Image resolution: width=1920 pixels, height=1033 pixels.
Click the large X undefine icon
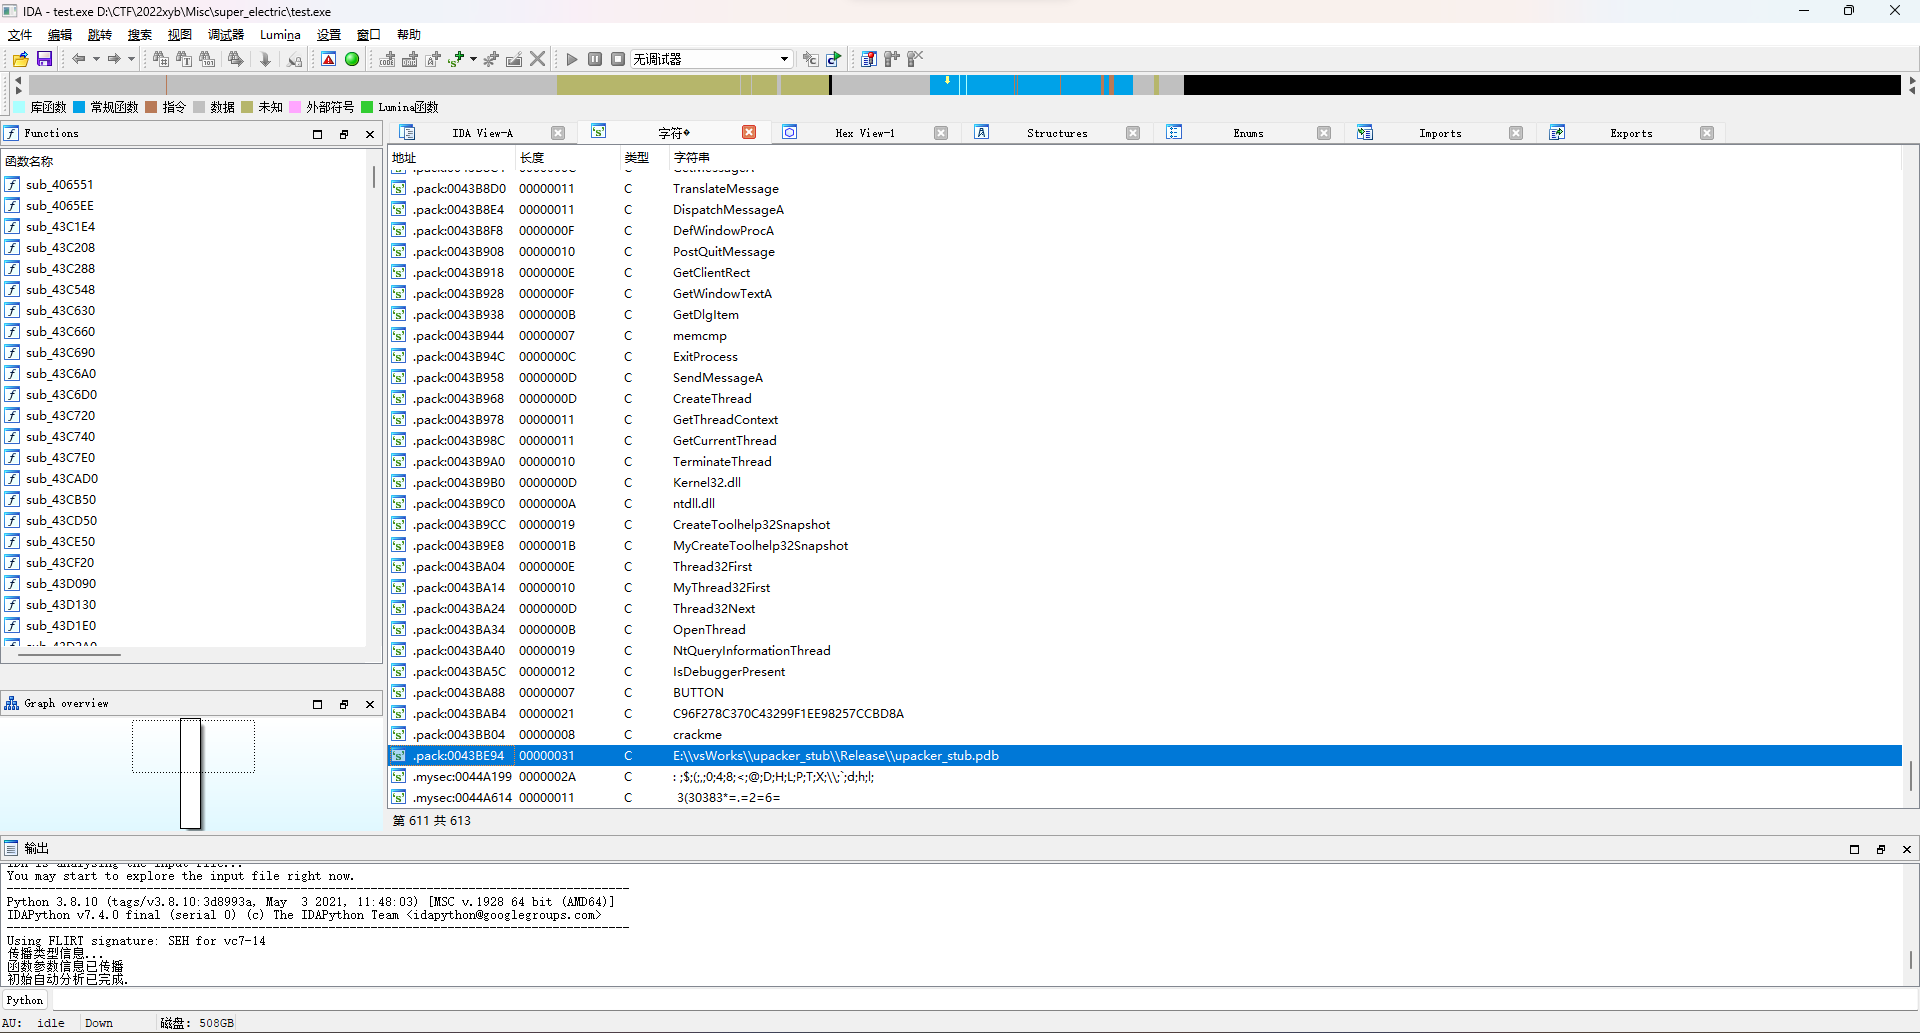(x=538, y=59)
